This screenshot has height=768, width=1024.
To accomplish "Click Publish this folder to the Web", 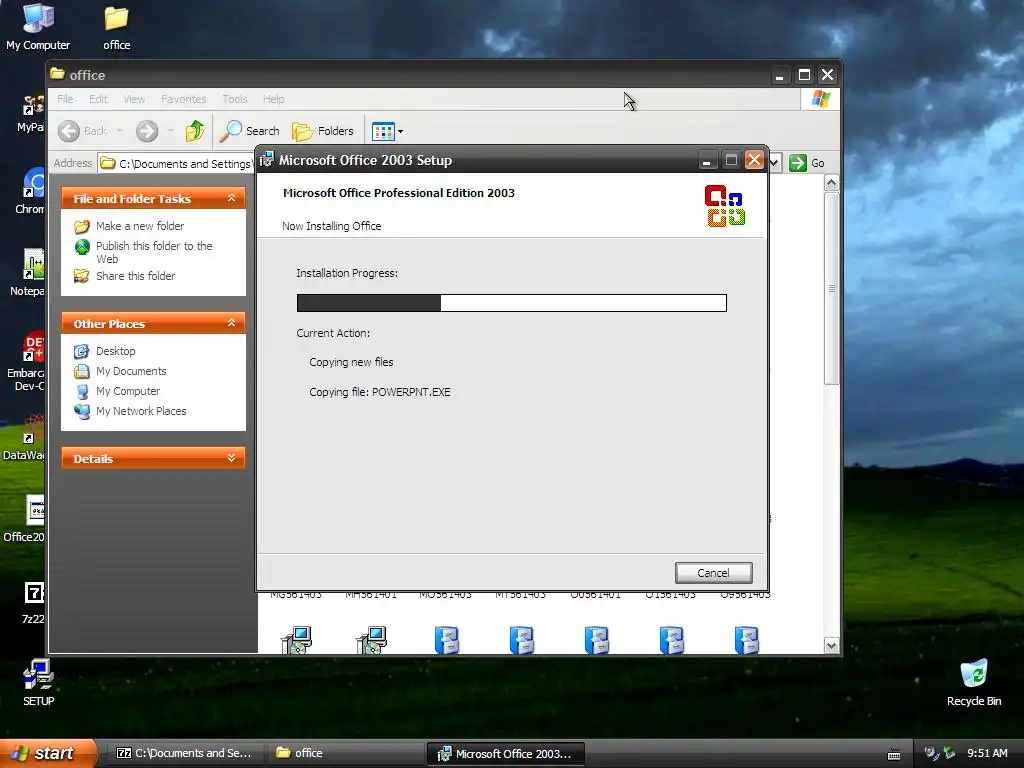I will (154, 252).
